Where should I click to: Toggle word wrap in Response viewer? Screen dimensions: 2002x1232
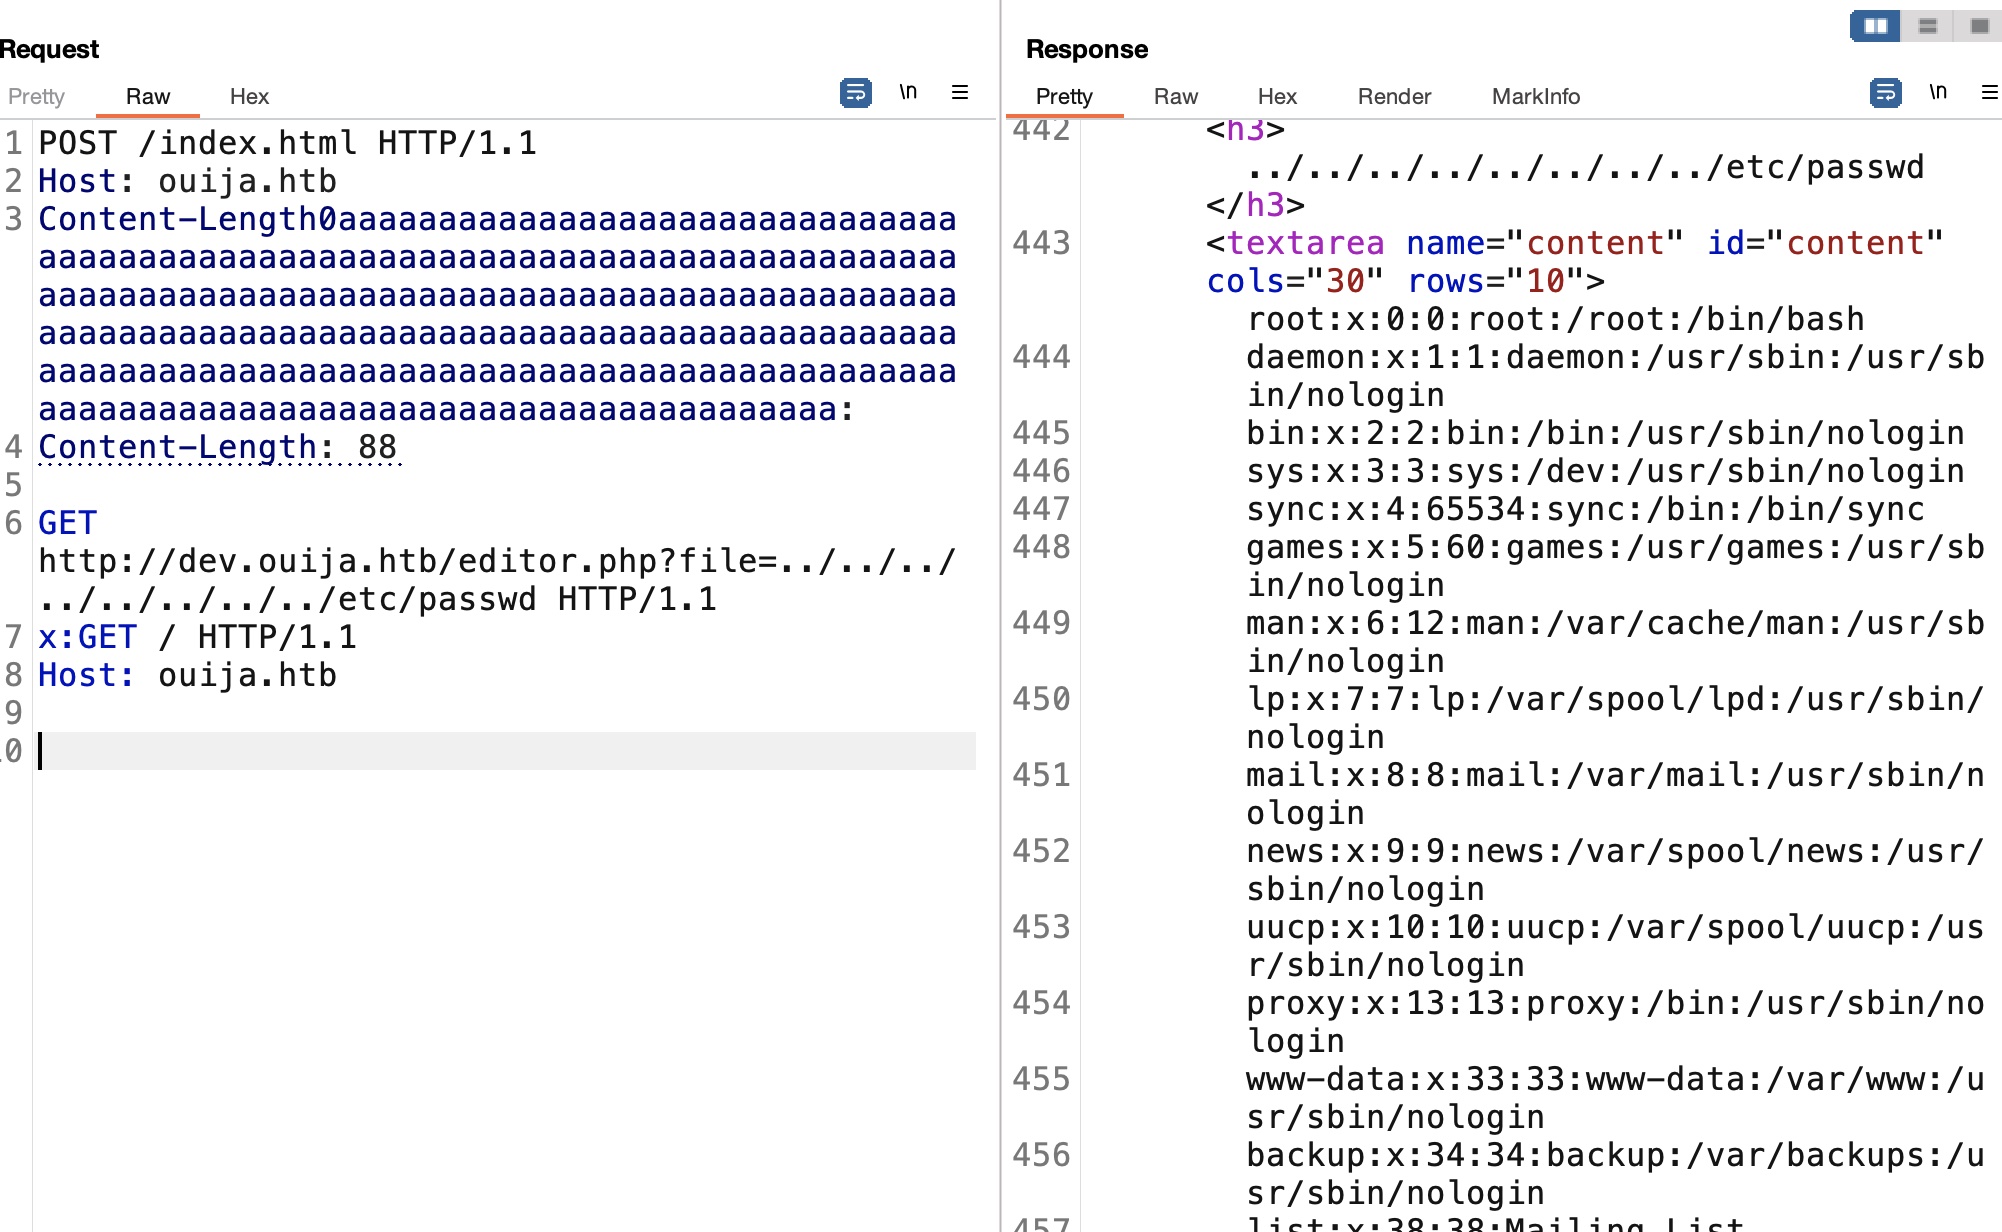(1885, 93)
